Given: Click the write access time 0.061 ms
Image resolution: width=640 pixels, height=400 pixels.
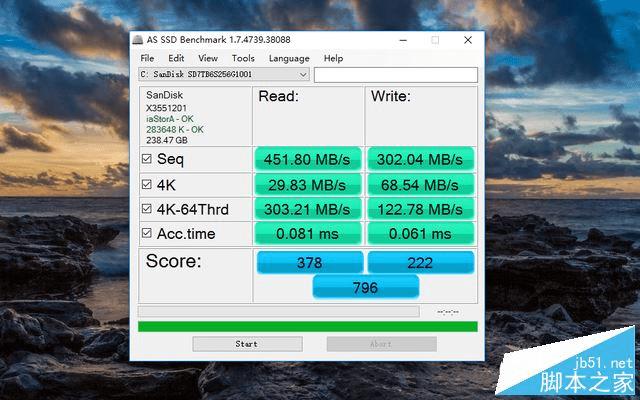Looking at the screenshot, I should [420, 234].
